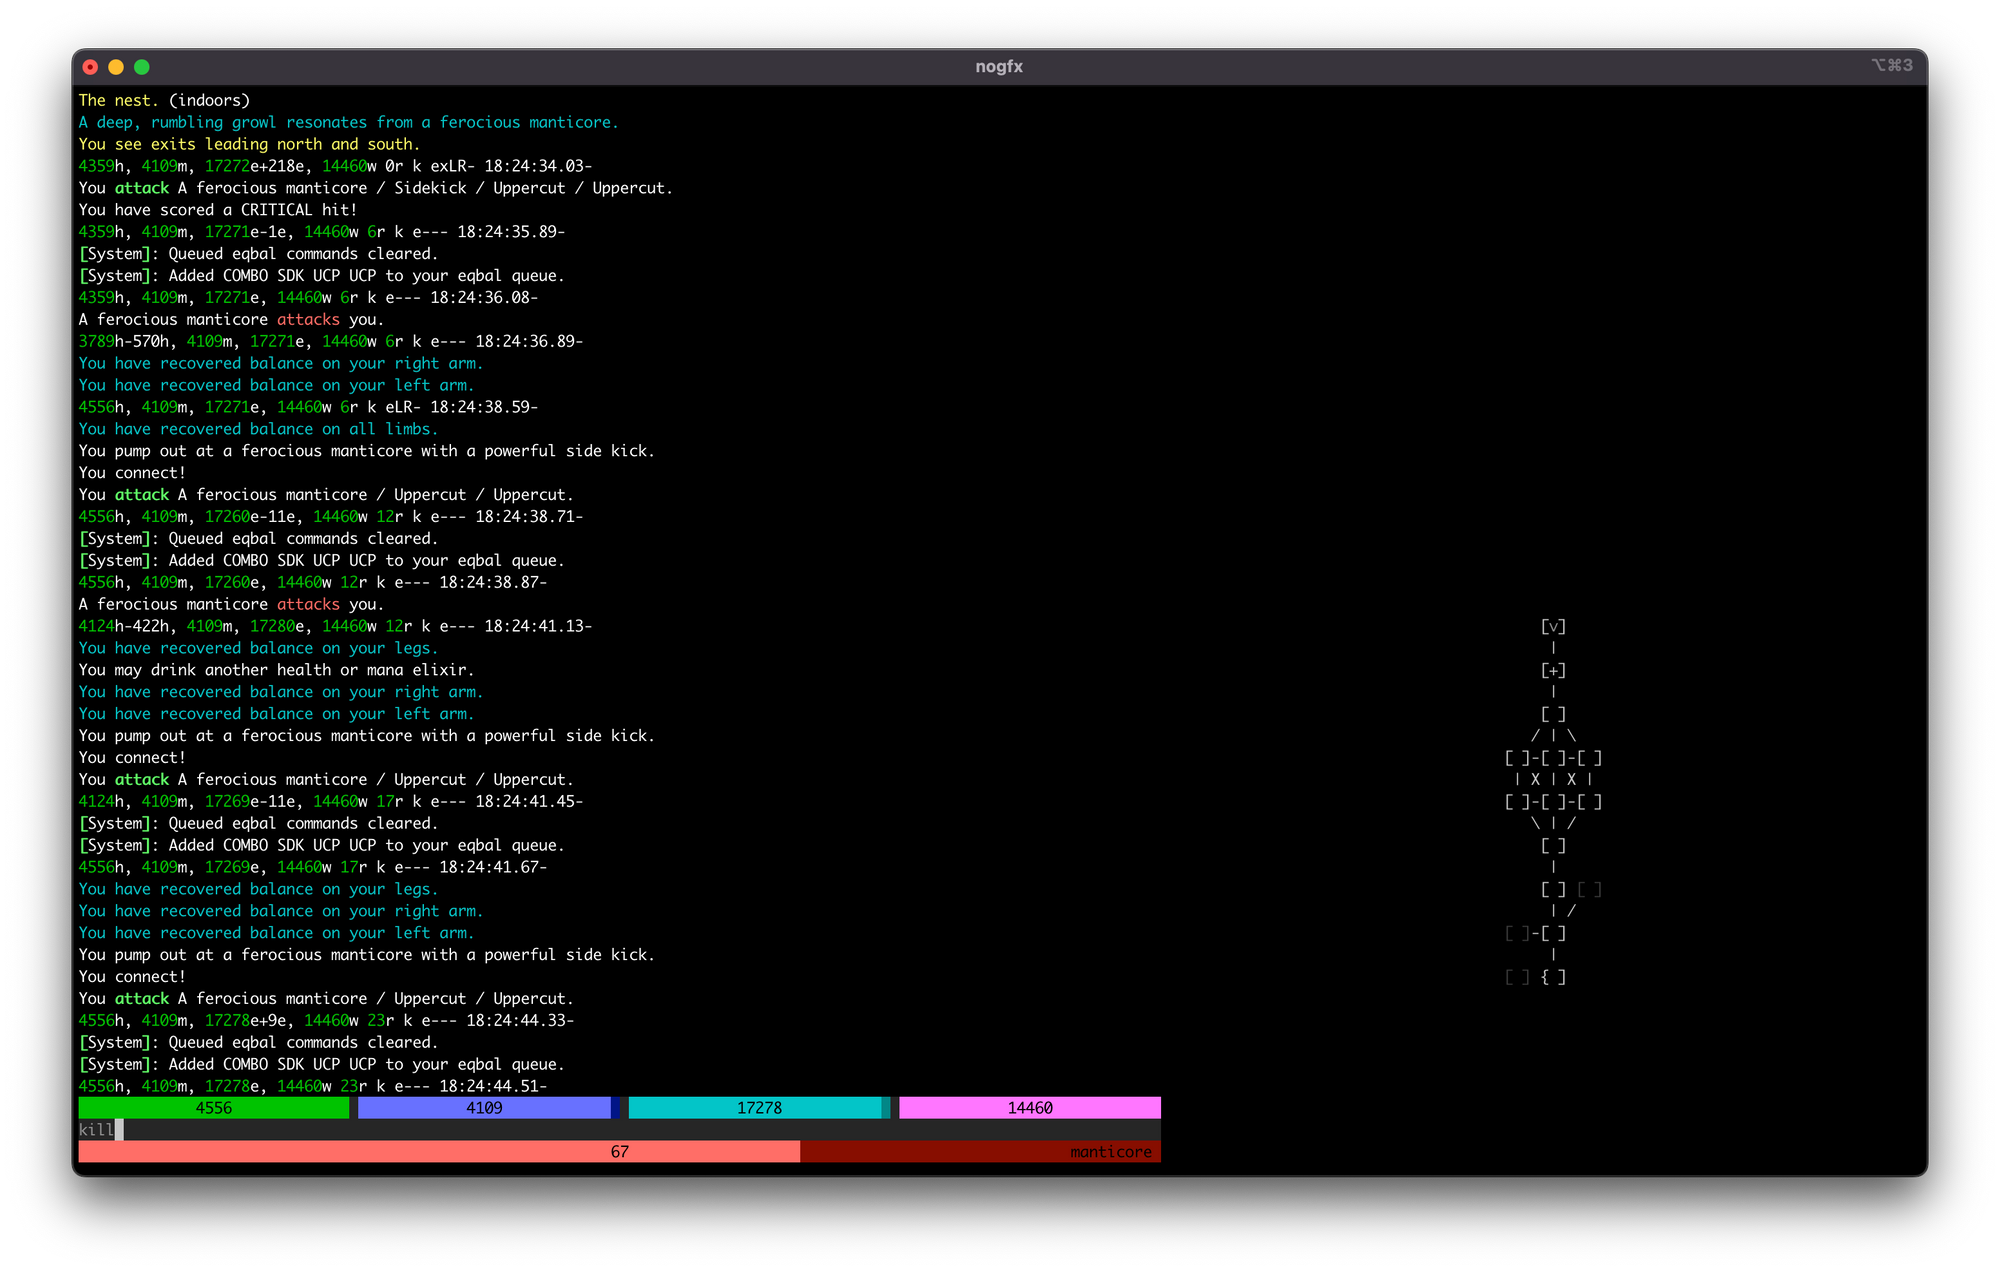Click the magenta willpower bar showing 14460
The image size is (2000, 1272).
click(1030, 1108)
